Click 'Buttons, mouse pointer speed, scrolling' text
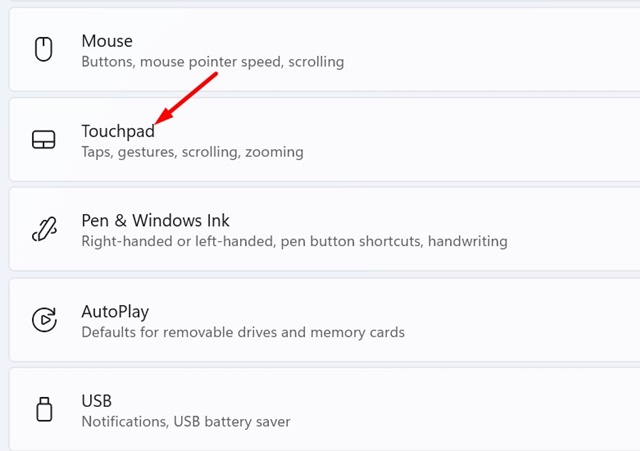This screenshot has width=640, height=451. click(x=212, y=62)
